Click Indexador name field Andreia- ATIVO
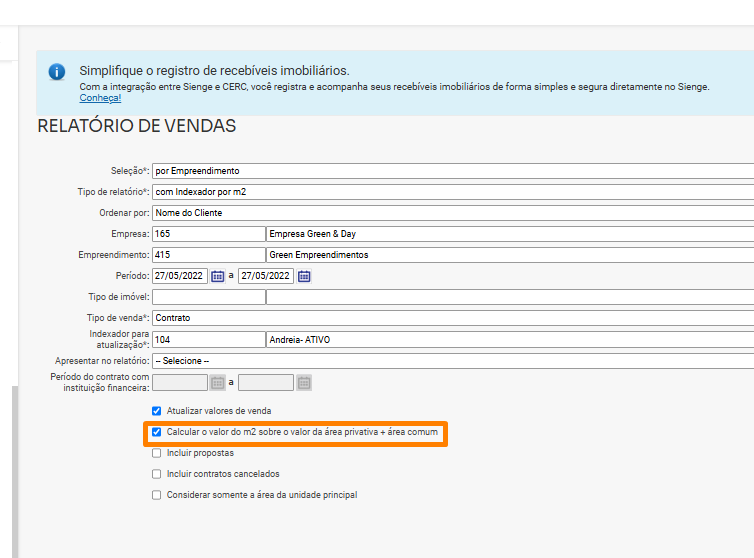The height and width of the screenshot is (558, 754). click(x=510, y=340)
